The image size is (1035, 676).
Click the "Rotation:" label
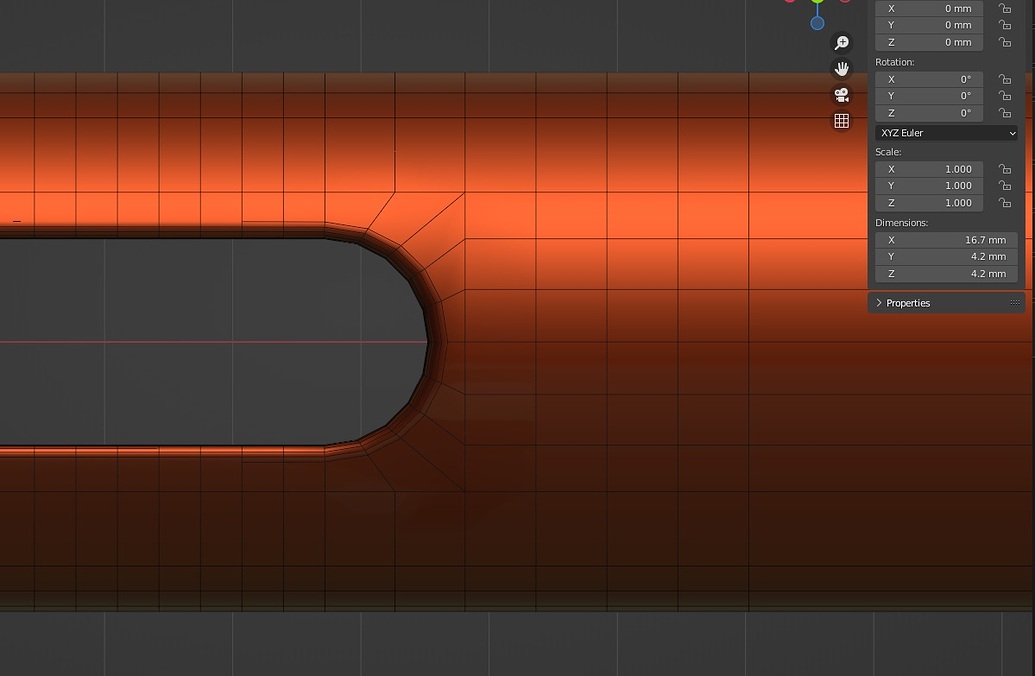(x=894, y=62)
